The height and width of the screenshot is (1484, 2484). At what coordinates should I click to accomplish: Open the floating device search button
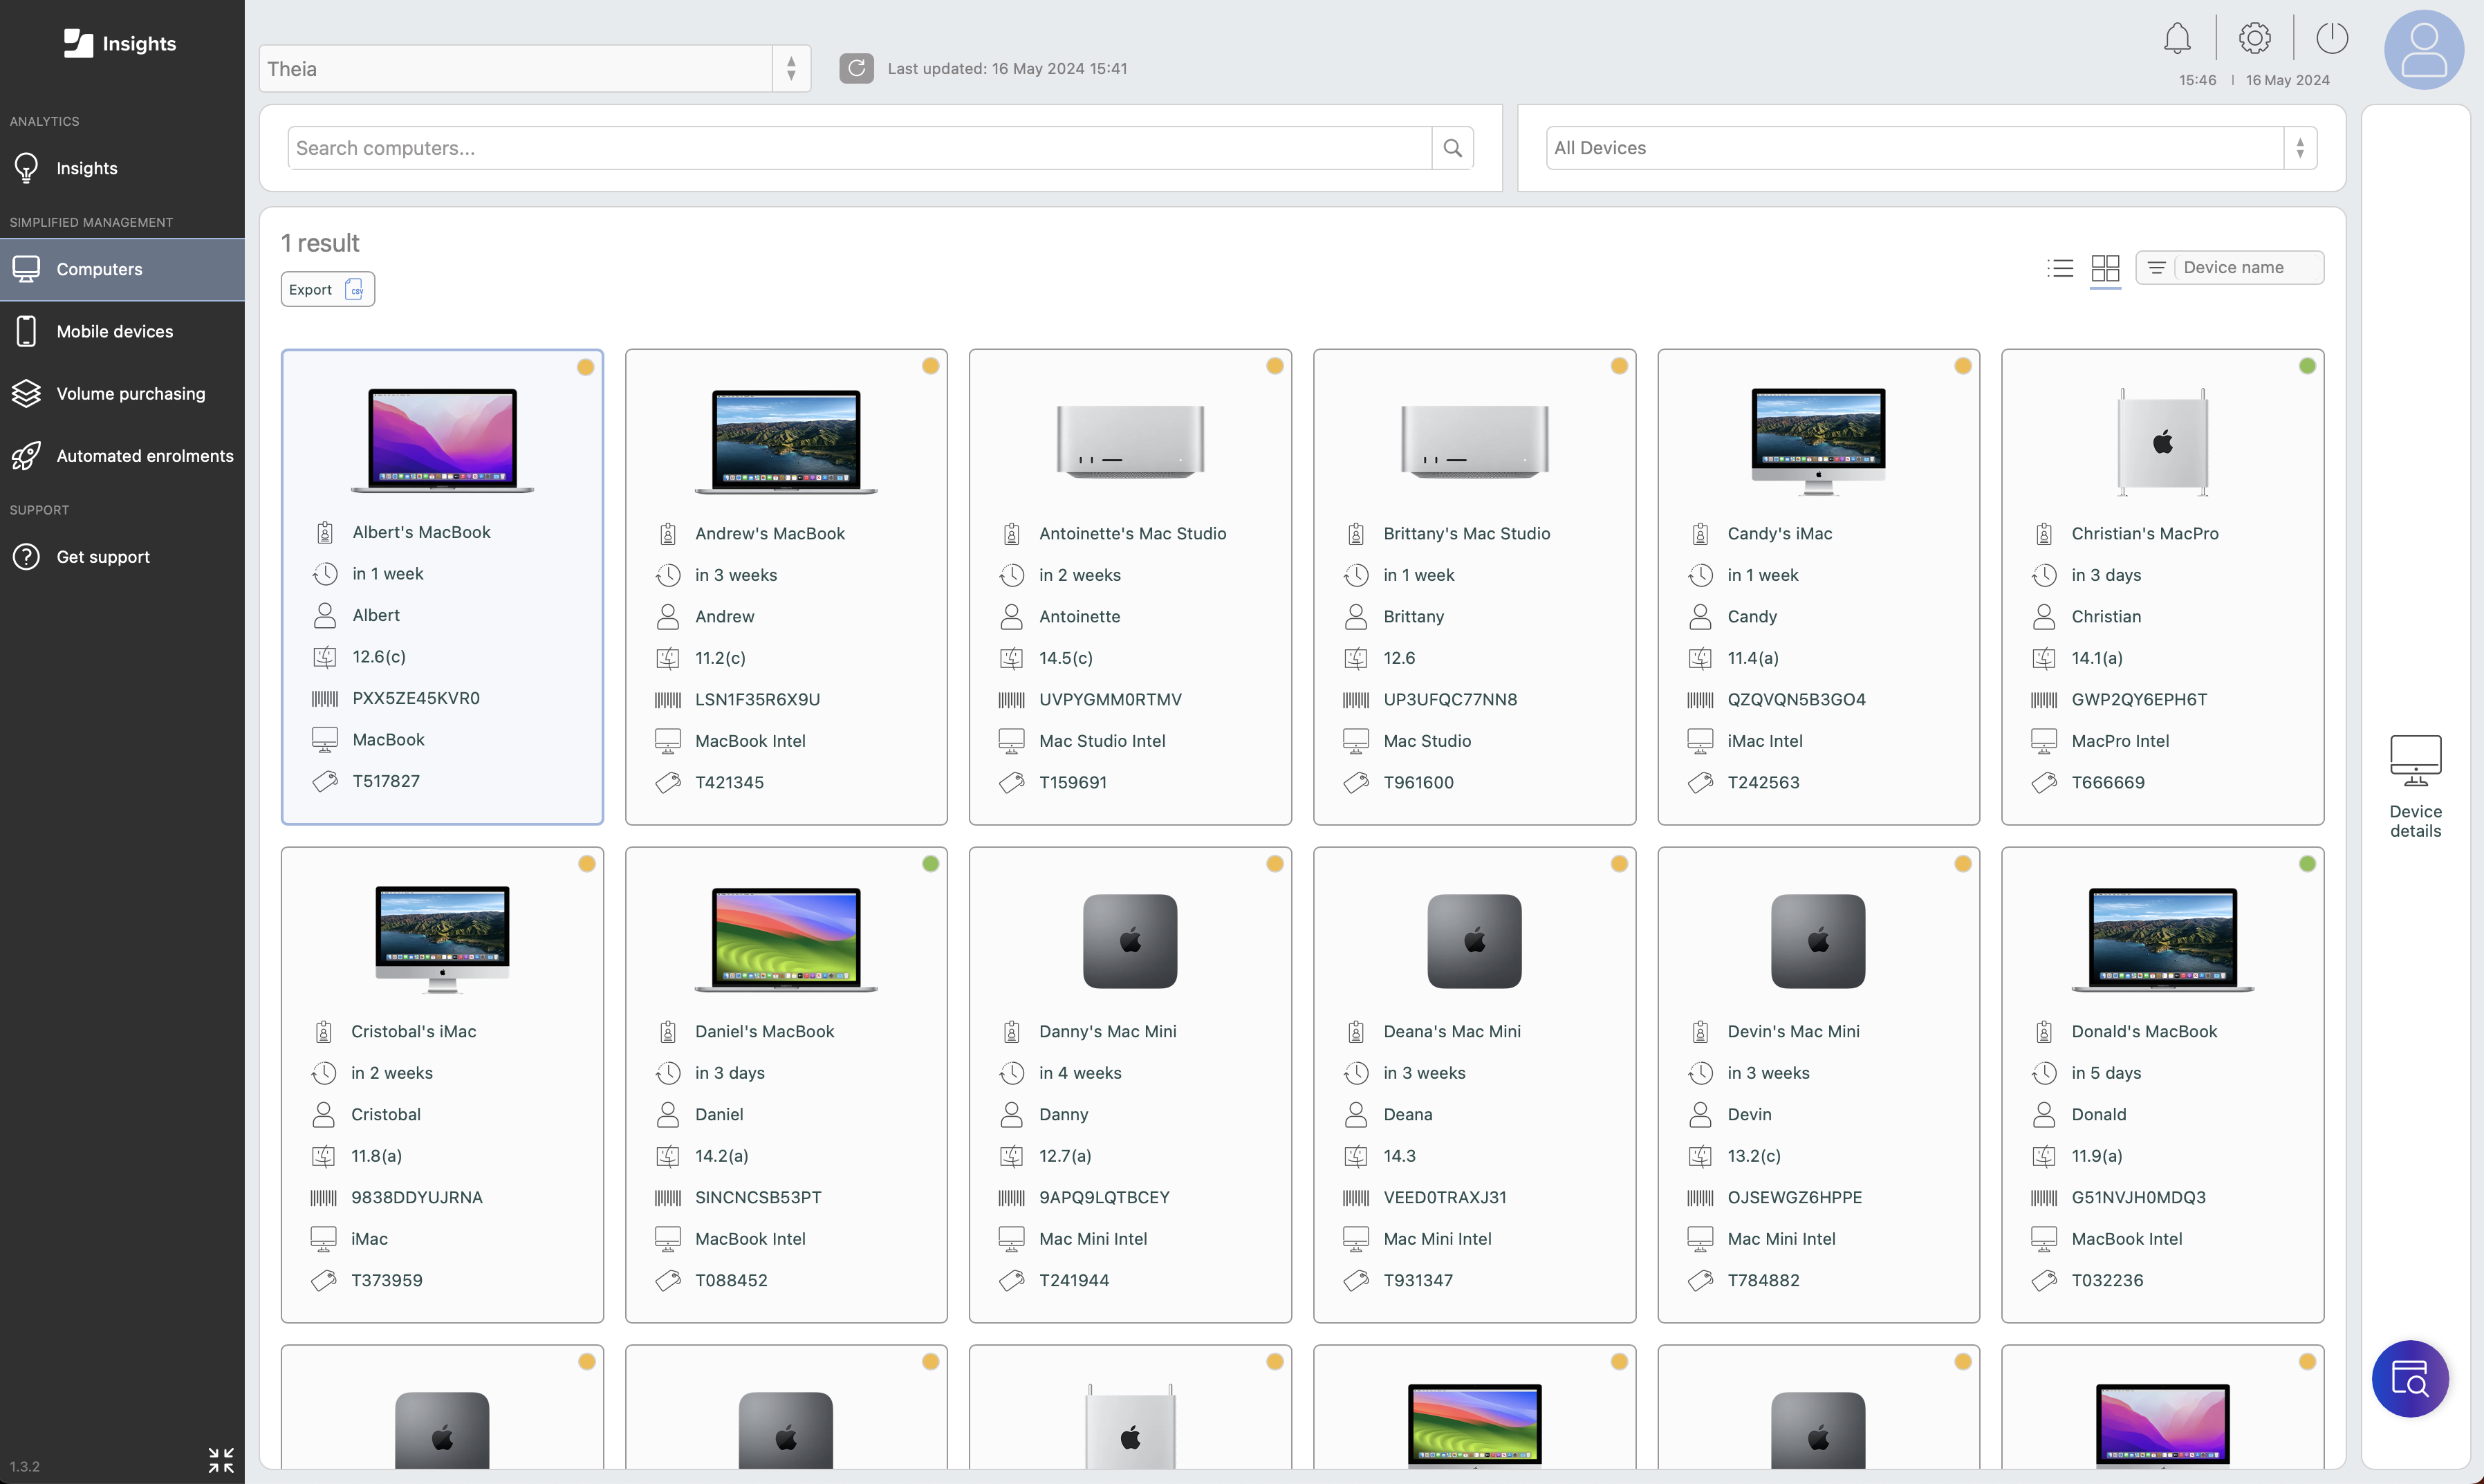2410,1379
